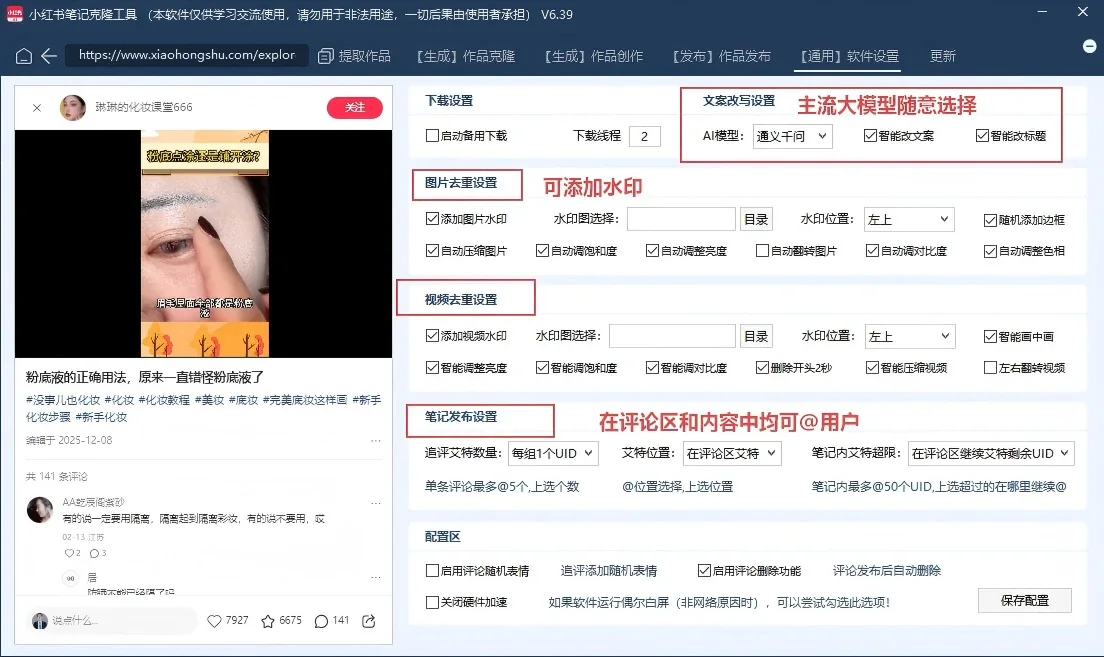Open video 水印位置 dropdown 左上
The height and width of the screenshot is (657, 1104).
[x=909, y=336]
